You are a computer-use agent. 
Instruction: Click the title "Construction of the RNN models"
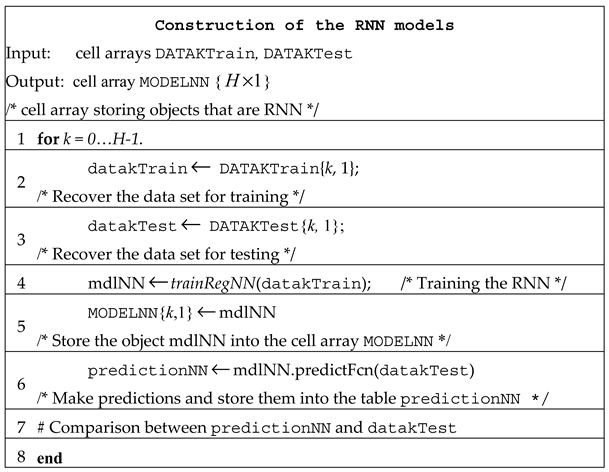(306, 24)
